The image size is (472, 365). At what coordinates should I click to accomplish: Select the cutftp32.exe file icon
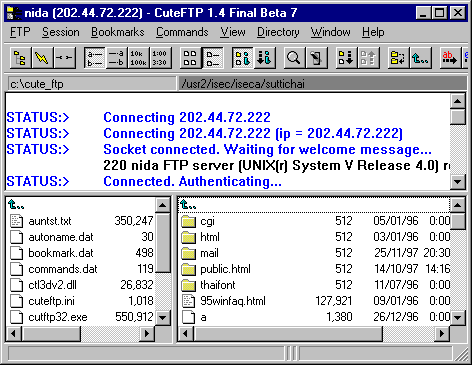[16, 317]
